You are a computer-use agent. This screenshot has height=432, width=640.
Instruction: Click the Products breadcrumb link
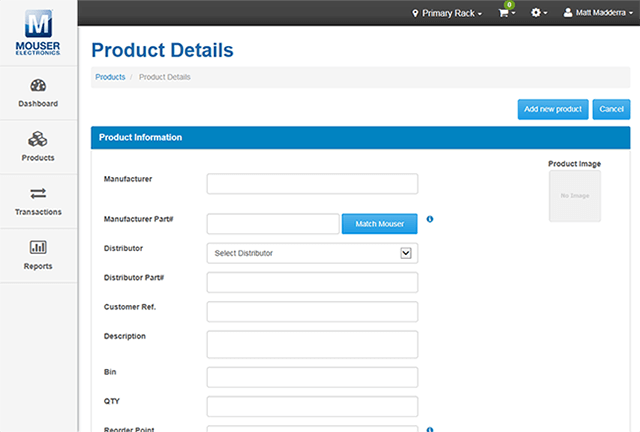(110, 77)
